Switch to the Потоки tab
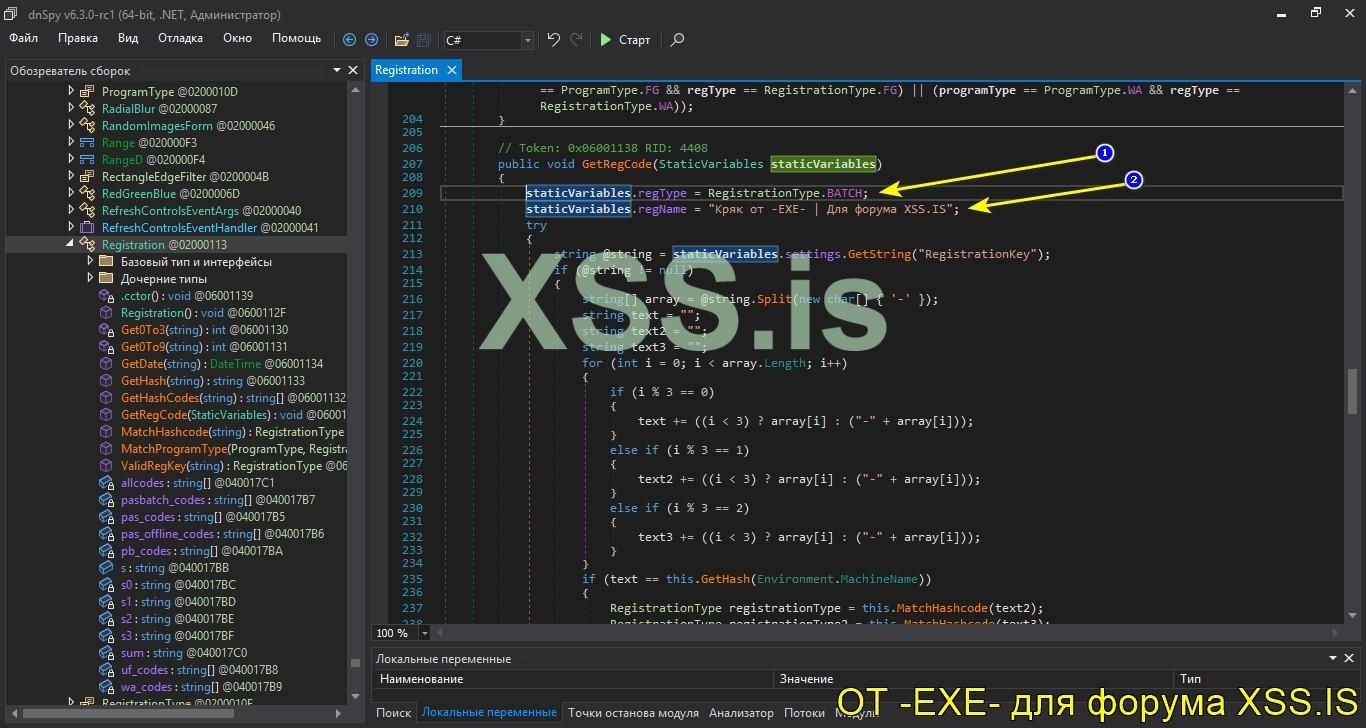Screen dimensions: 1366x728 804,713
